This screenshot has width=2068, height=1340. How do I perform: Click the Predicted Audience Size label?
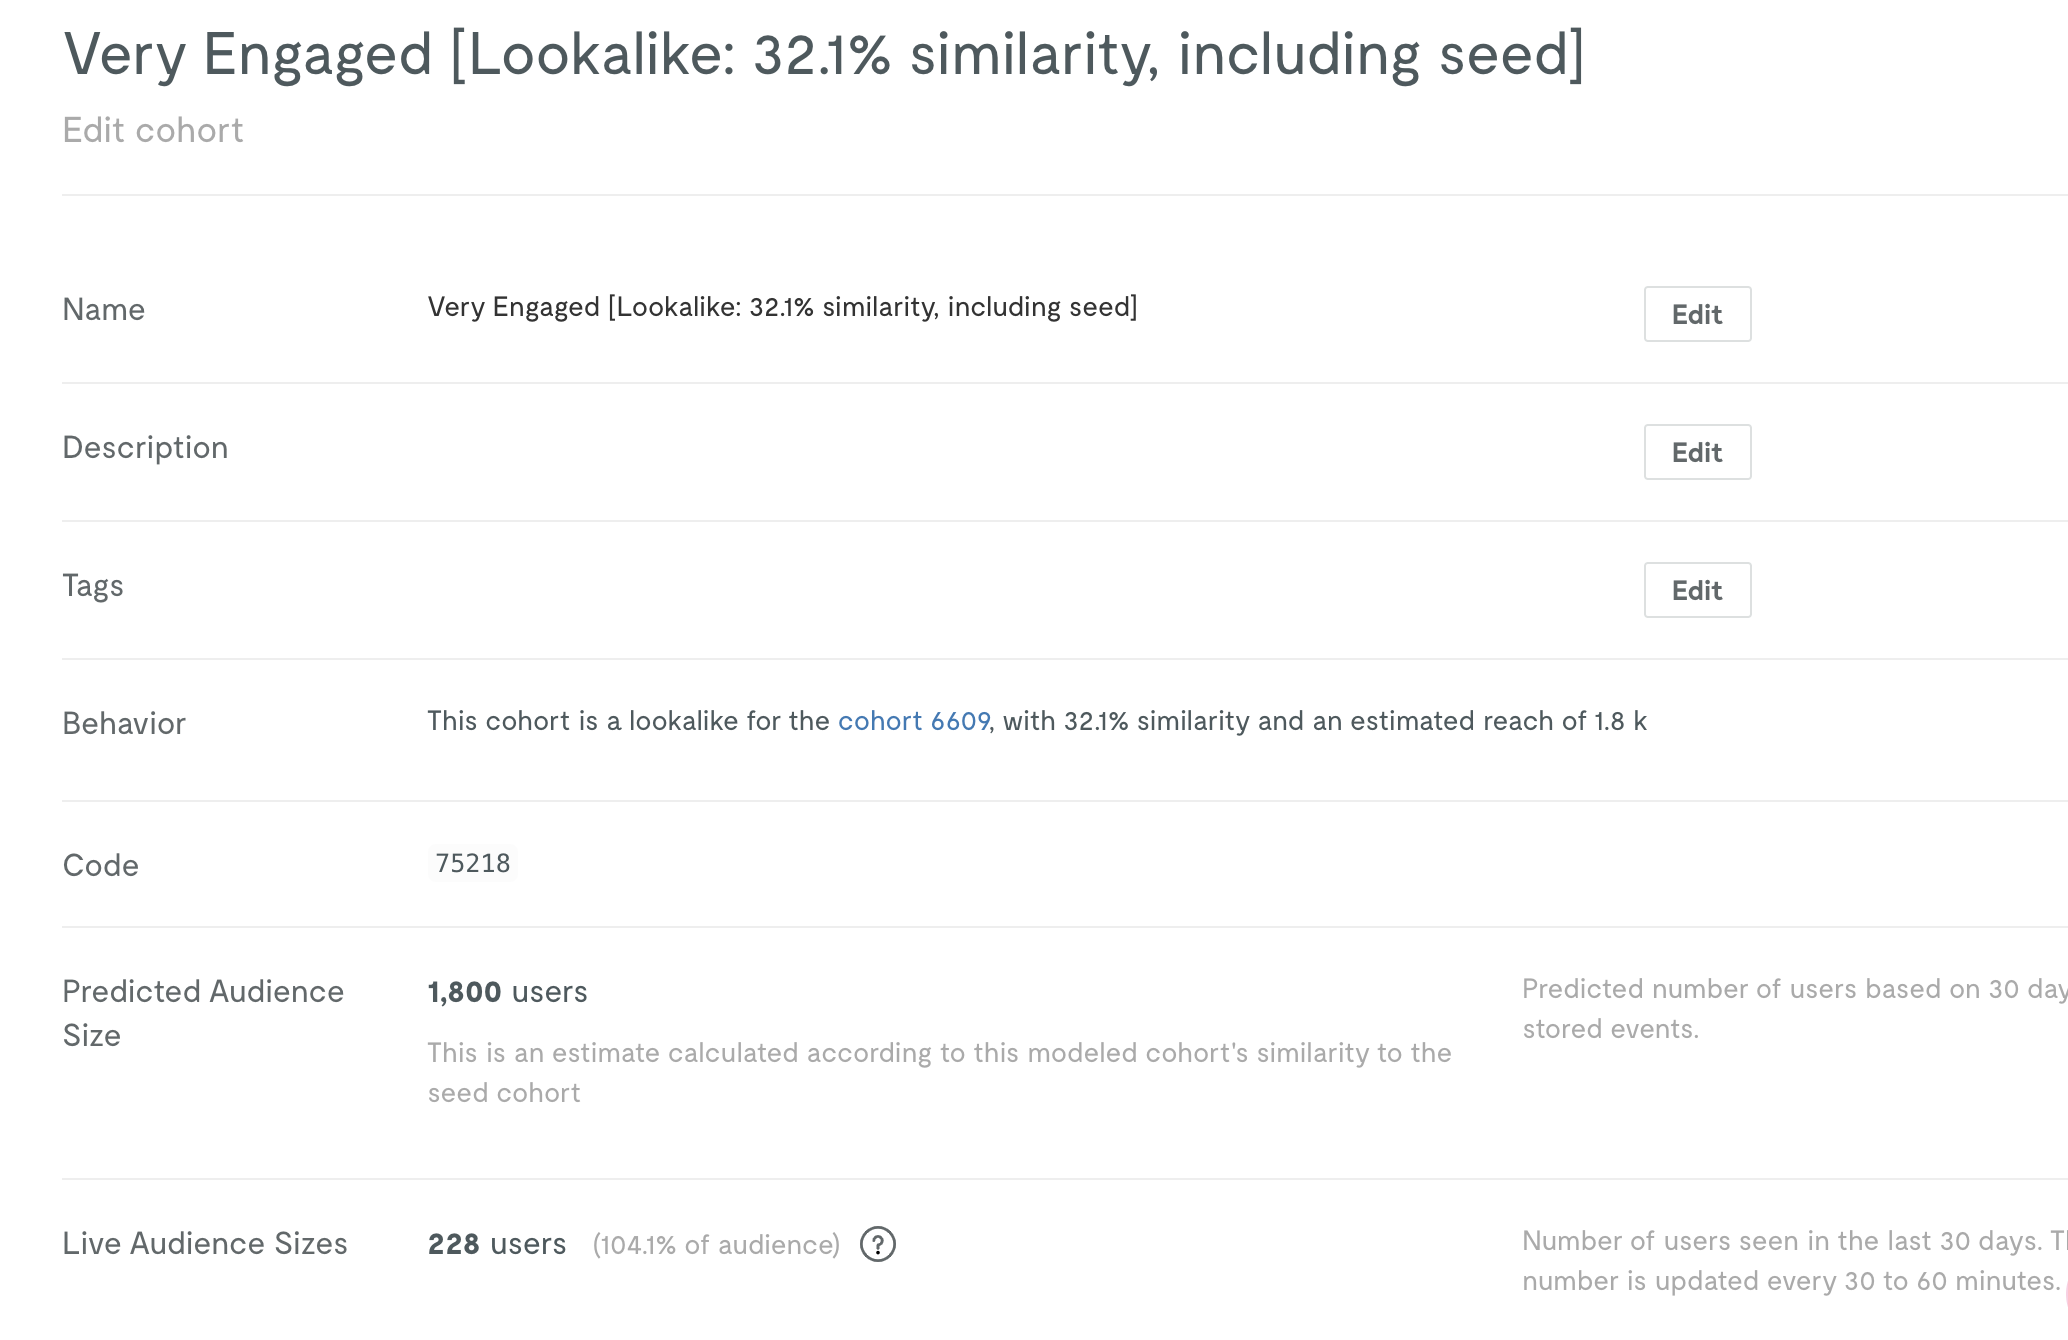203,1013
